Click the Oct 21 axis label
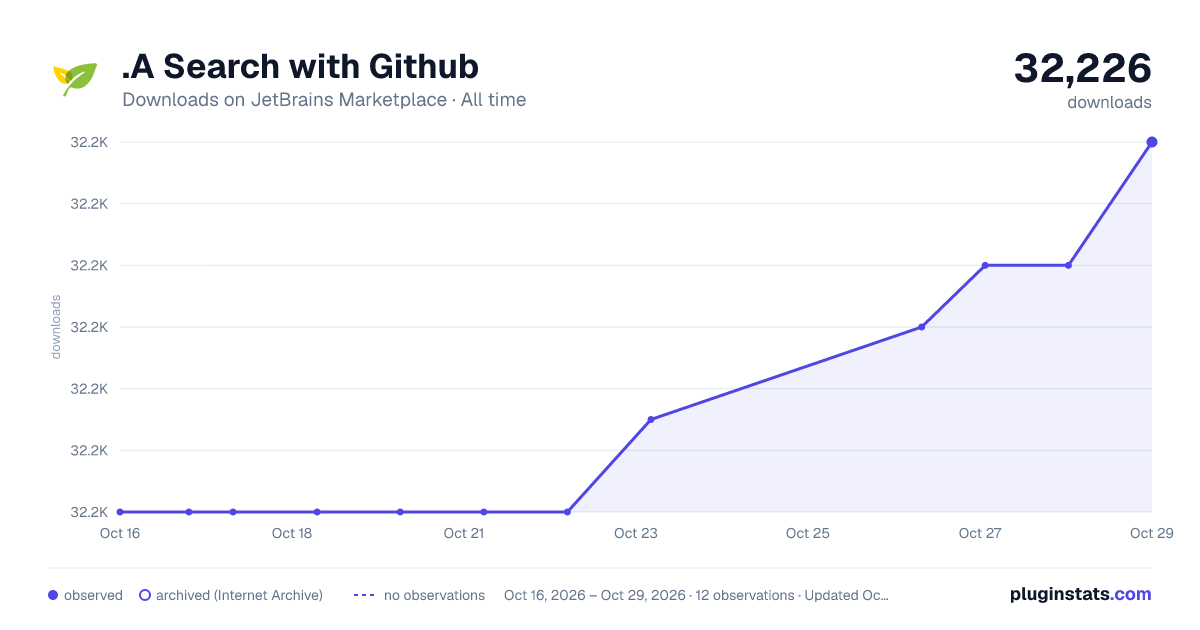The width and height of the screenshot is (1200, 630). pos(464,533)
